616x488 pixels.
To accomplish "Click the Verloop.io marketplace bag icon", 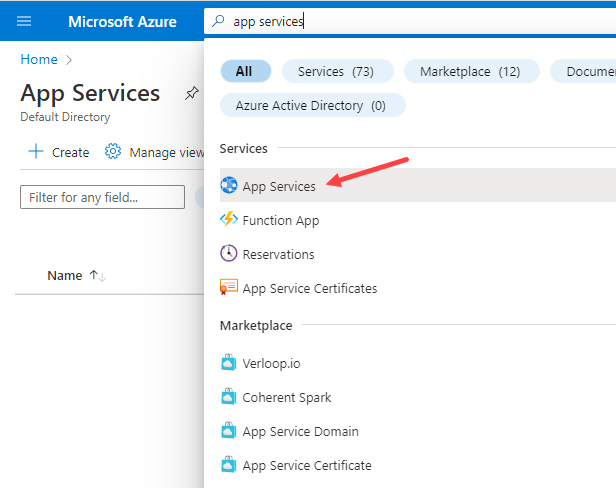I will coord(229,363).
